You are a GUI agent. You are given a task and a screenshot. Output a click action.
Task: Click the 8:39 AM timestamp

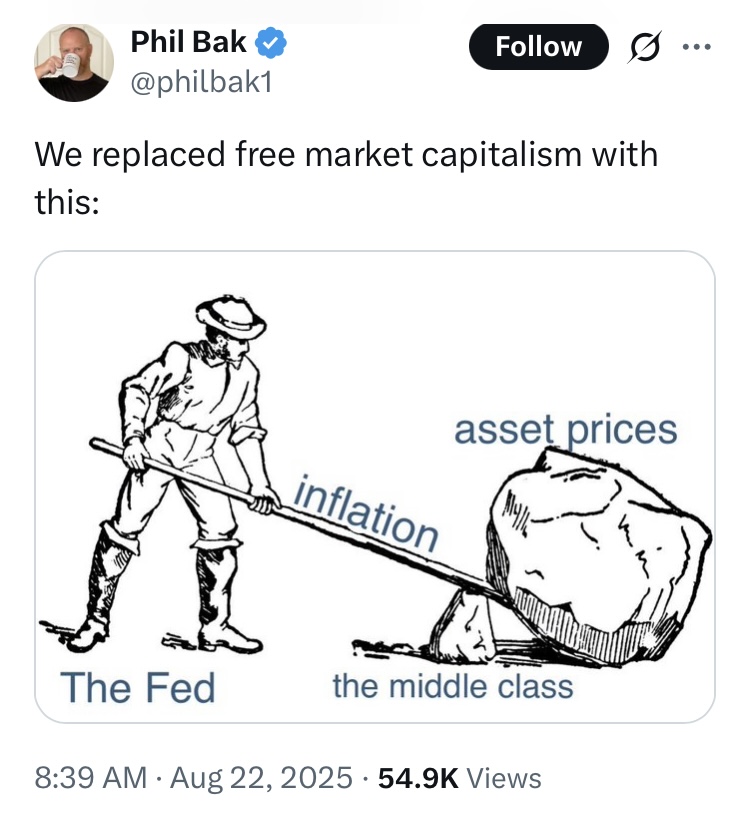point(91,777)
